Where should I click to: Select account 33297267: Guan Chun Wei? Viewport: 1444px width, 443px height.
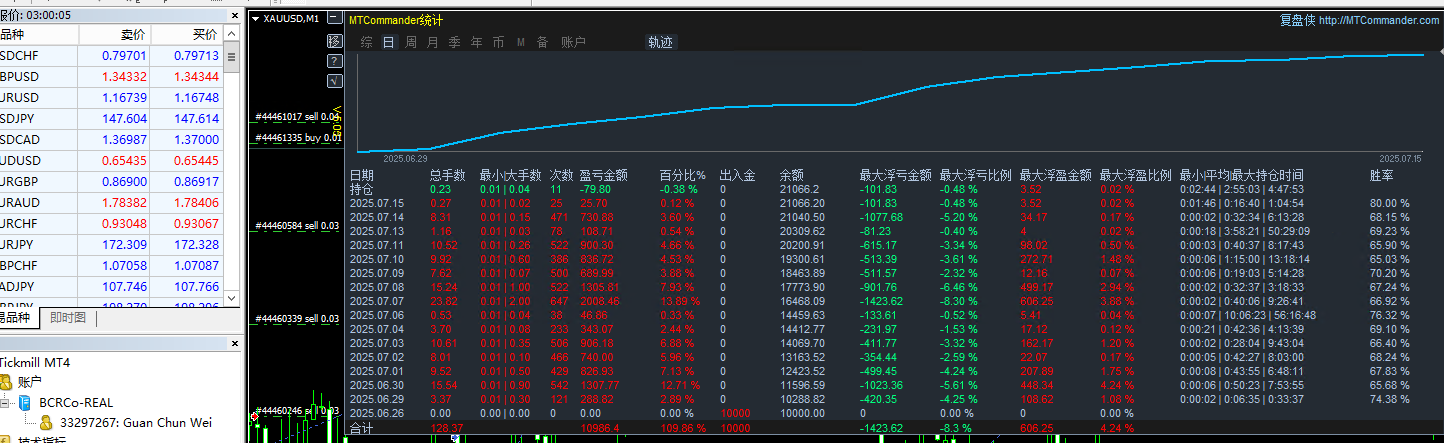136,422
